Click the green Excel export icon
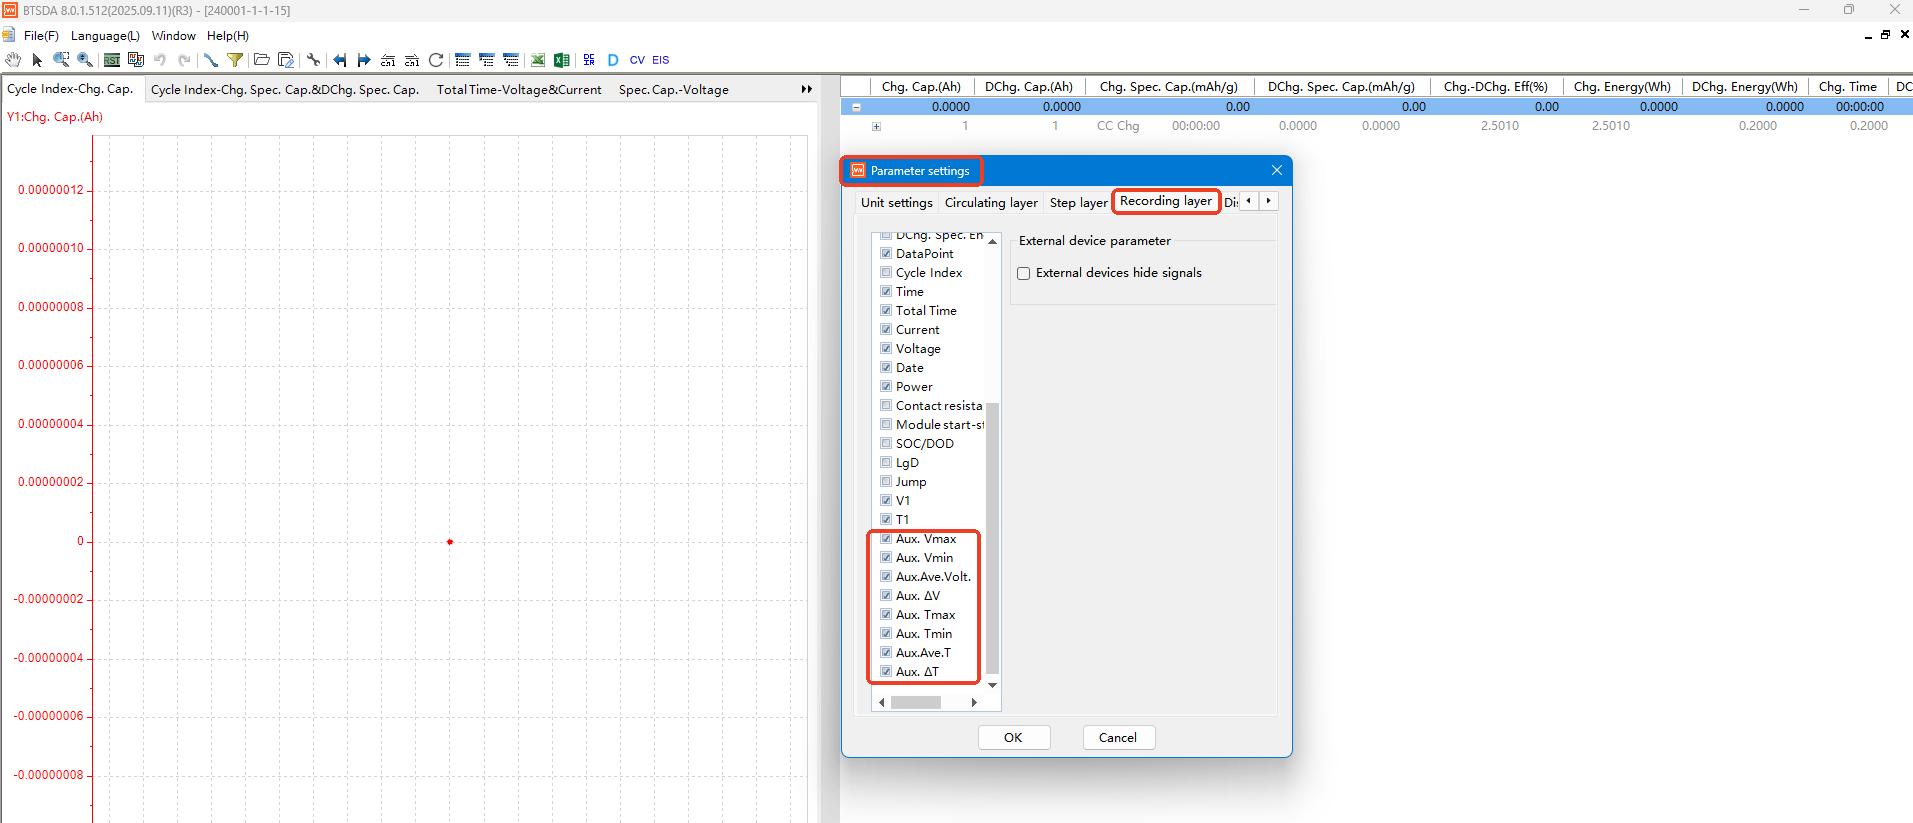This screenshot has width=1913, height=823. coord(562,60)
